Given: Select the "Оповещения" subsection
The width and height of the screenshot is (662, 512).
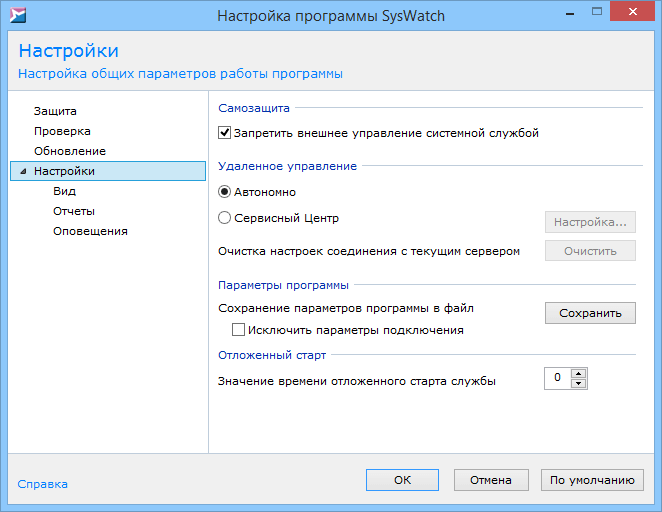Looking at the screenshot, I should (x=90, y=231).
